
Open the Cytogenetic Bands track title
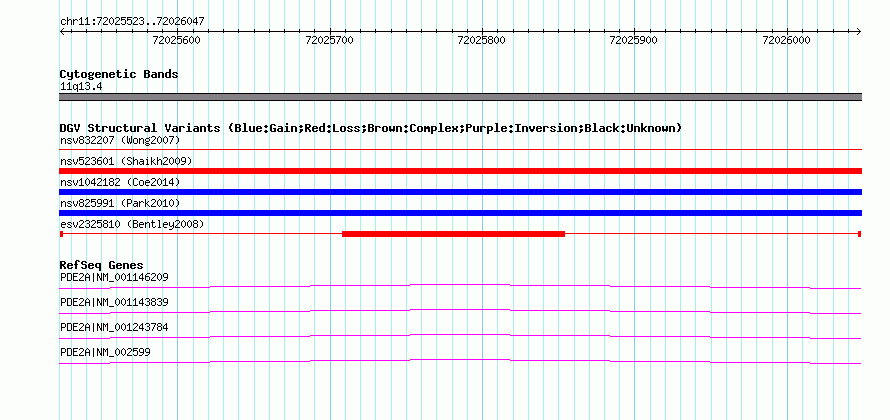click(119, 74)
